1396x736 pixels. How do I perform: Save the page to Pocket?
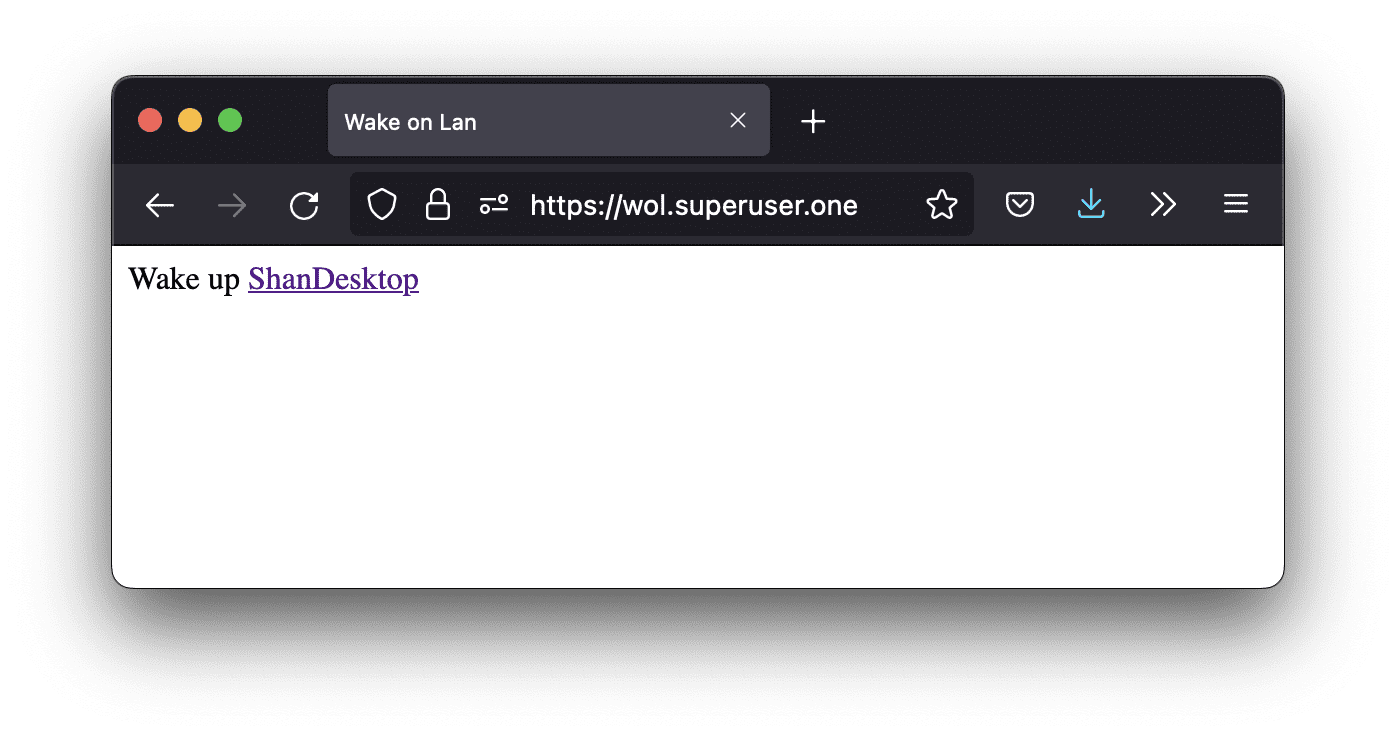click(x=1019, y=205)
